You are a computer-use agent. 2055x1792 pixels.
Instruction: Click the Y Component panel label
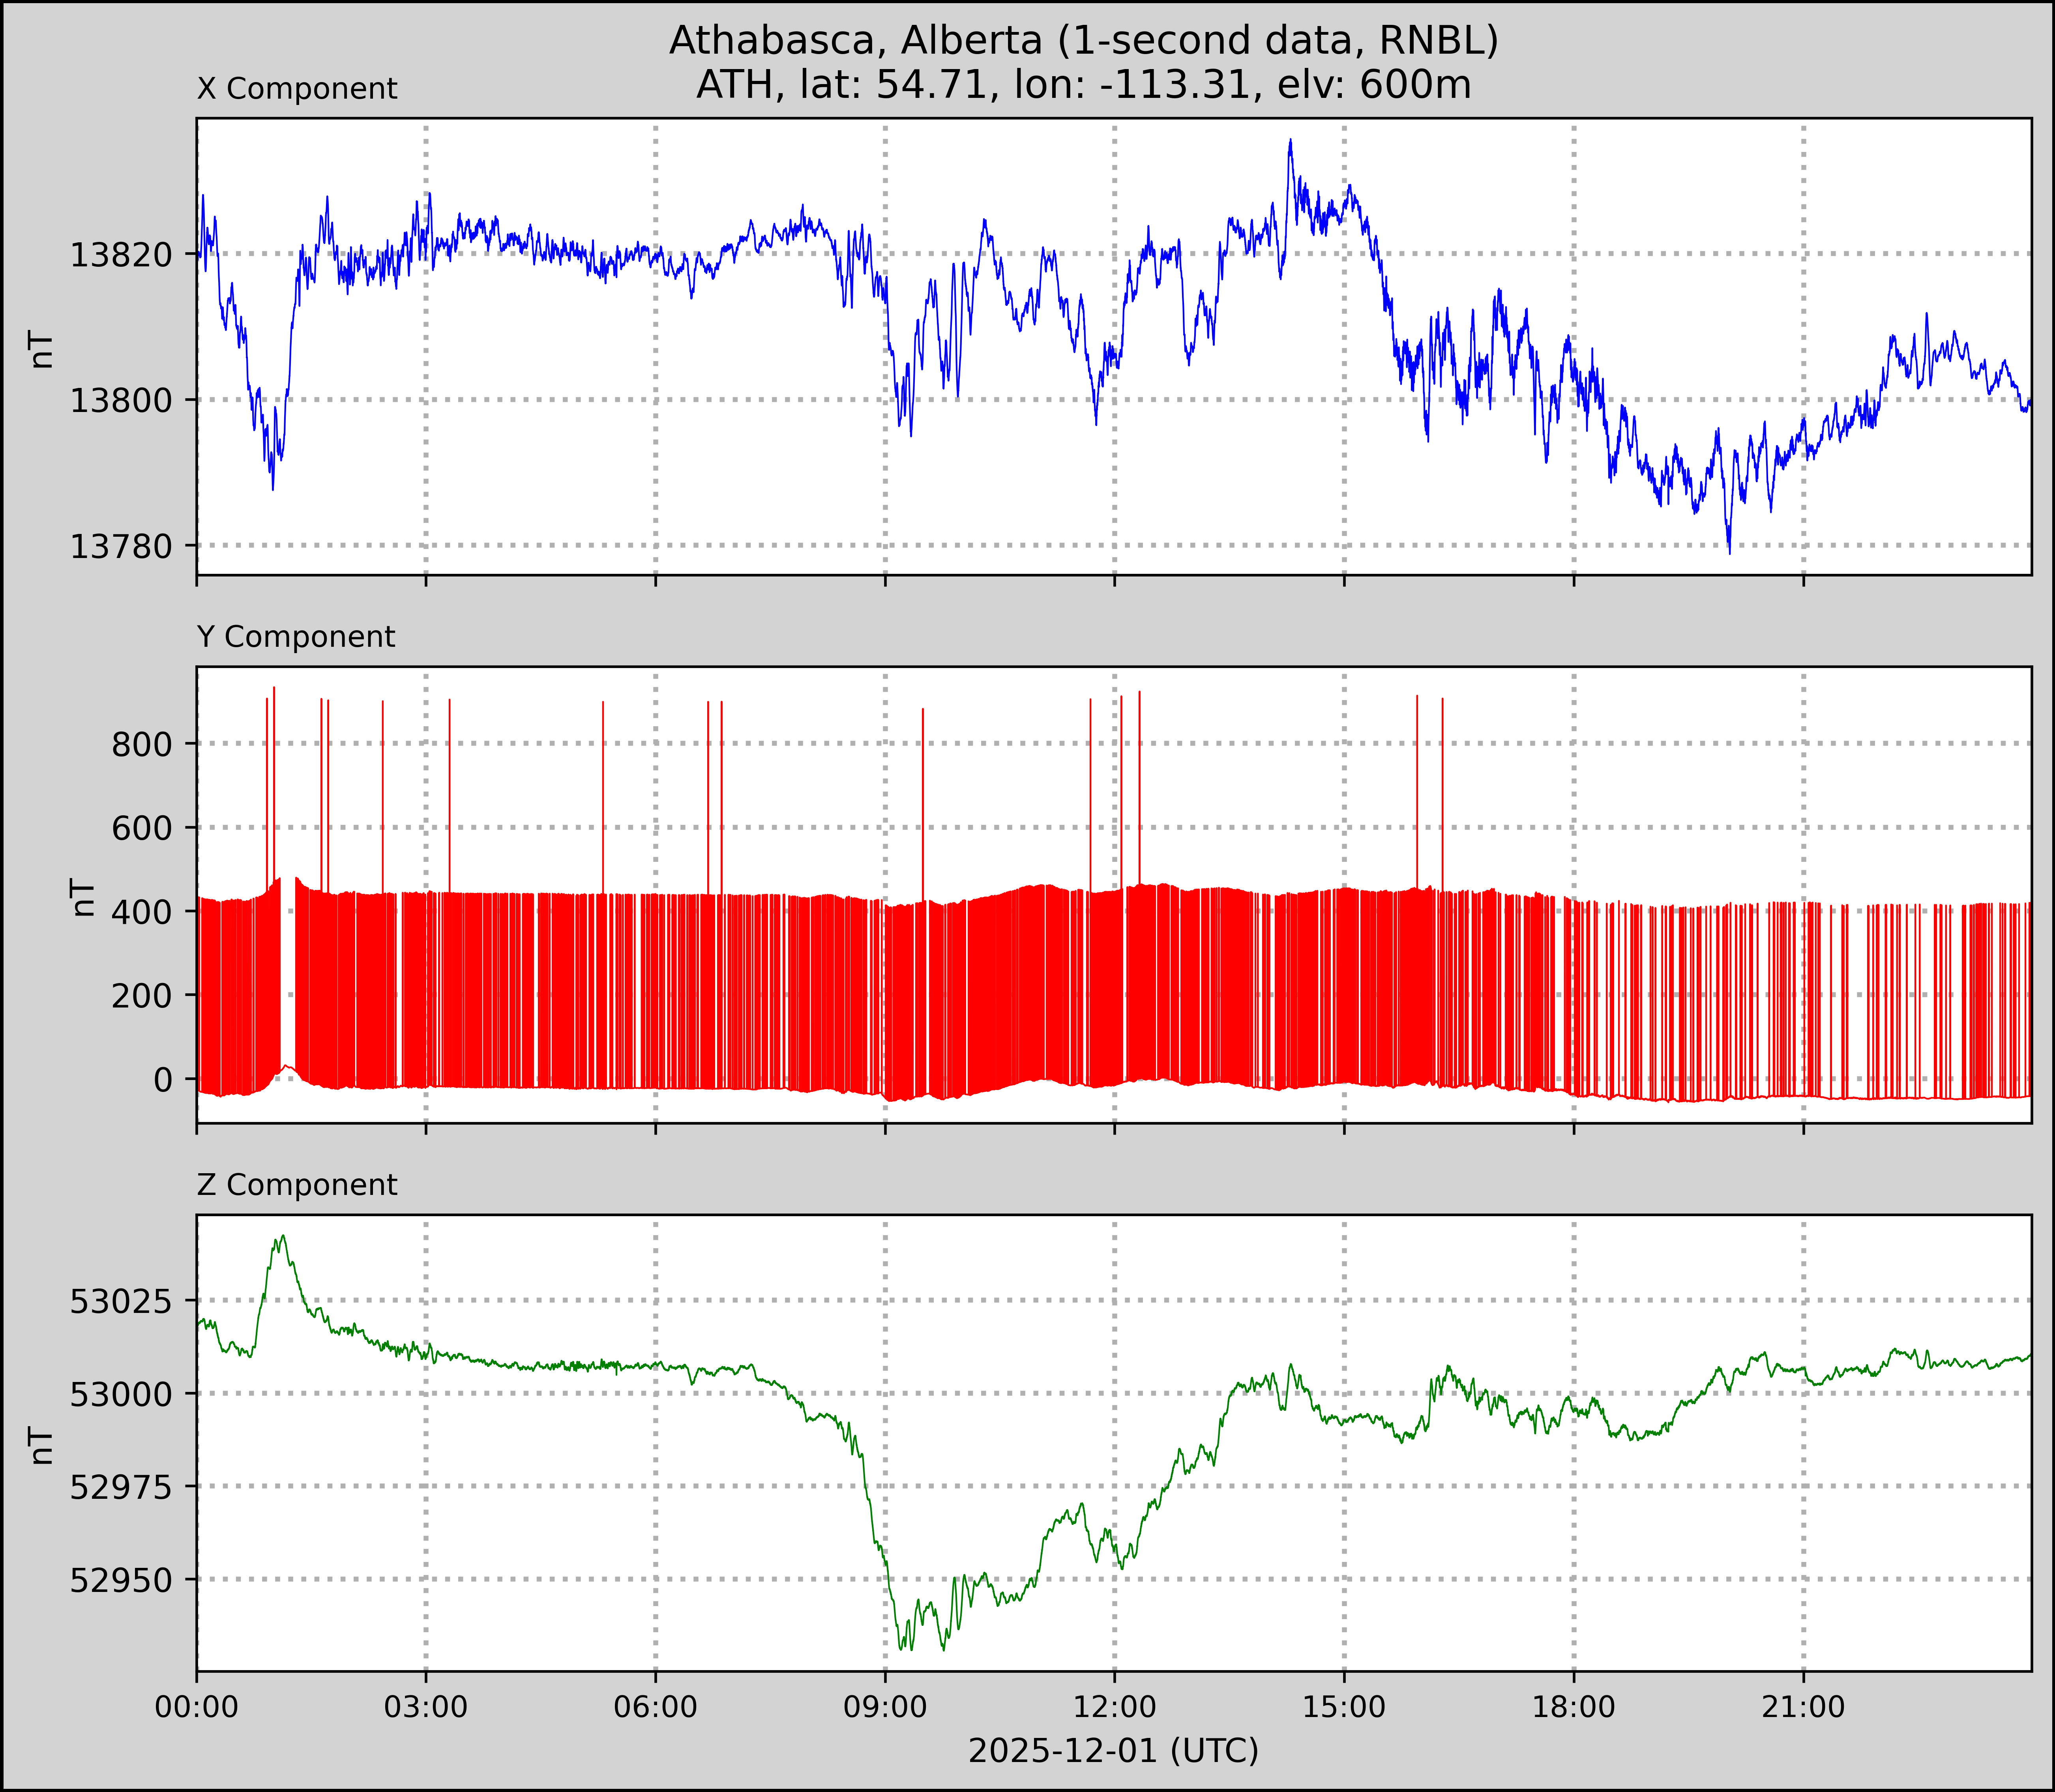296,637
